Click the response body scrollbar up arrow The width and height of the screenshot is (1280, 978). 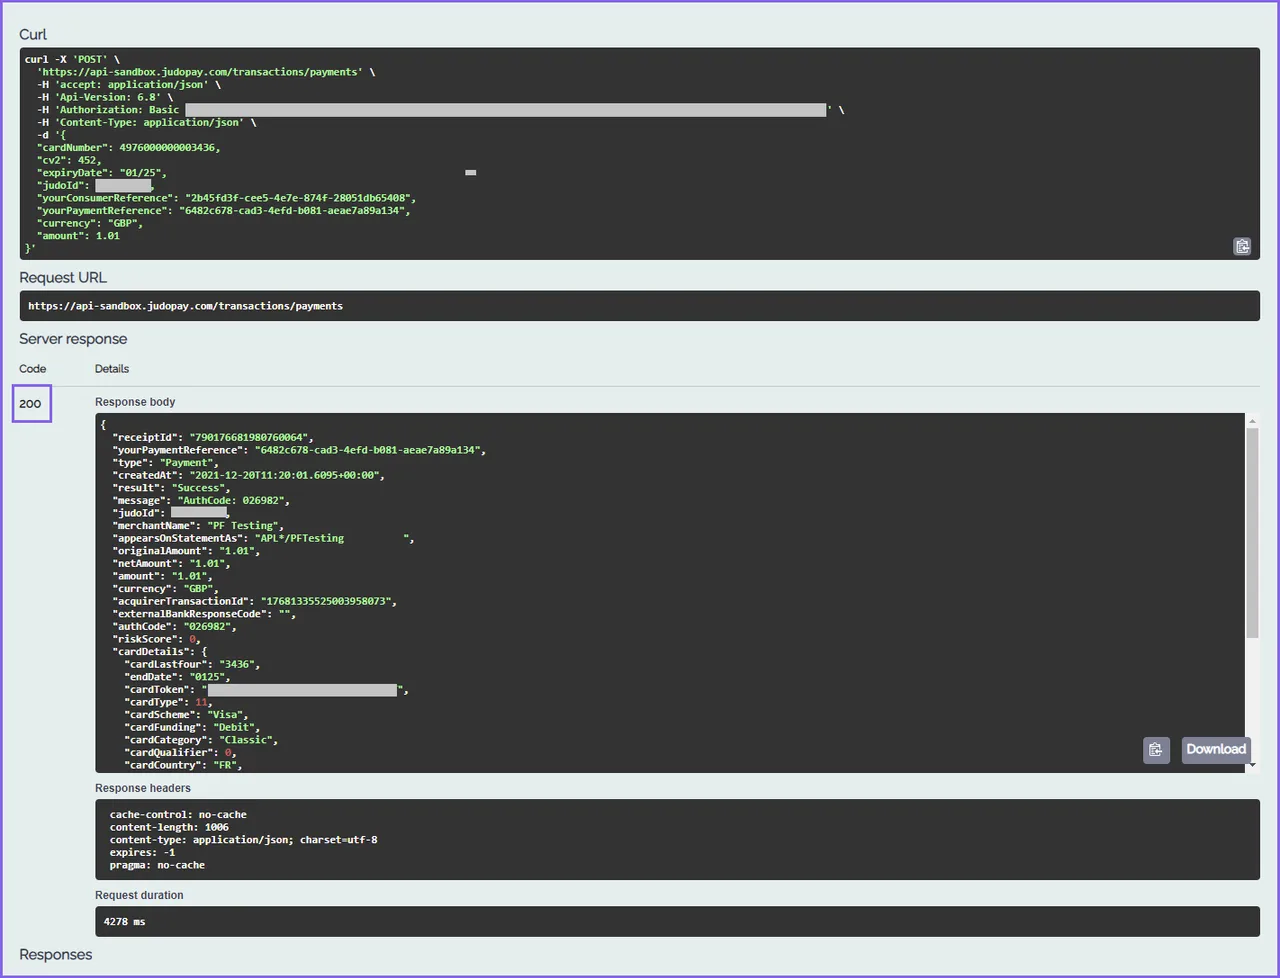pyautogui.click(x=1252, y=421)
